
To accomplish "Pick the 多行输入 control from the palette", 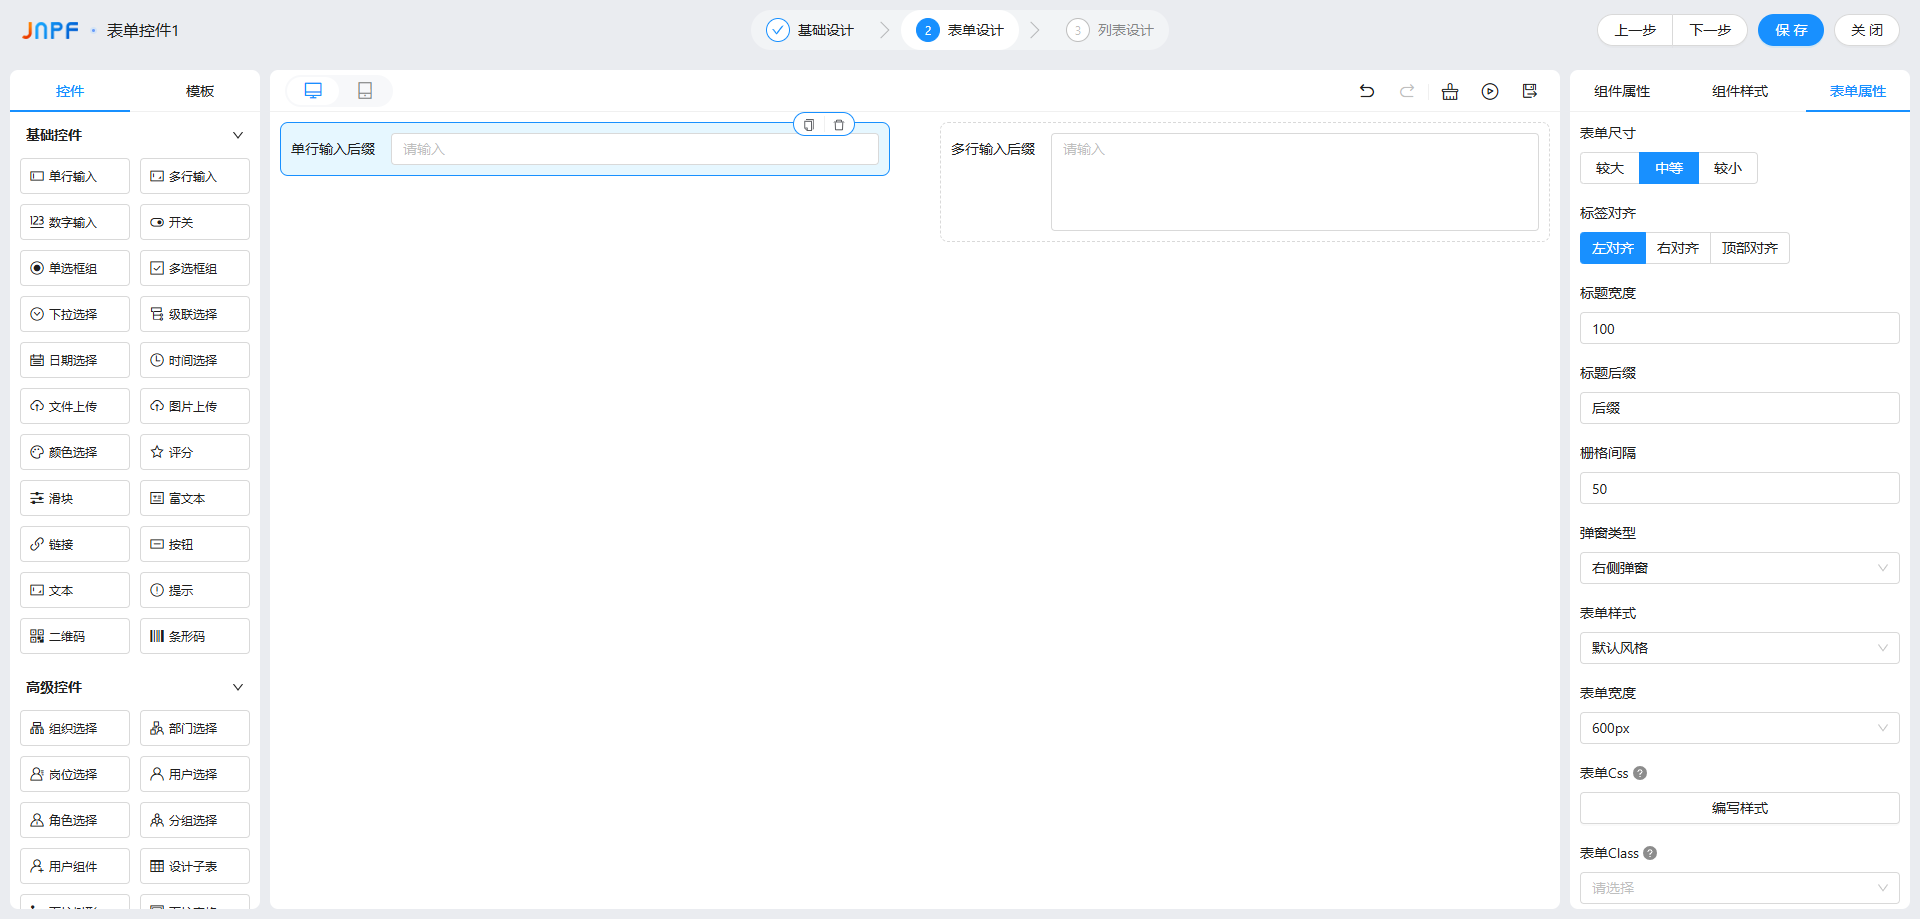I will tap(195, 176).
